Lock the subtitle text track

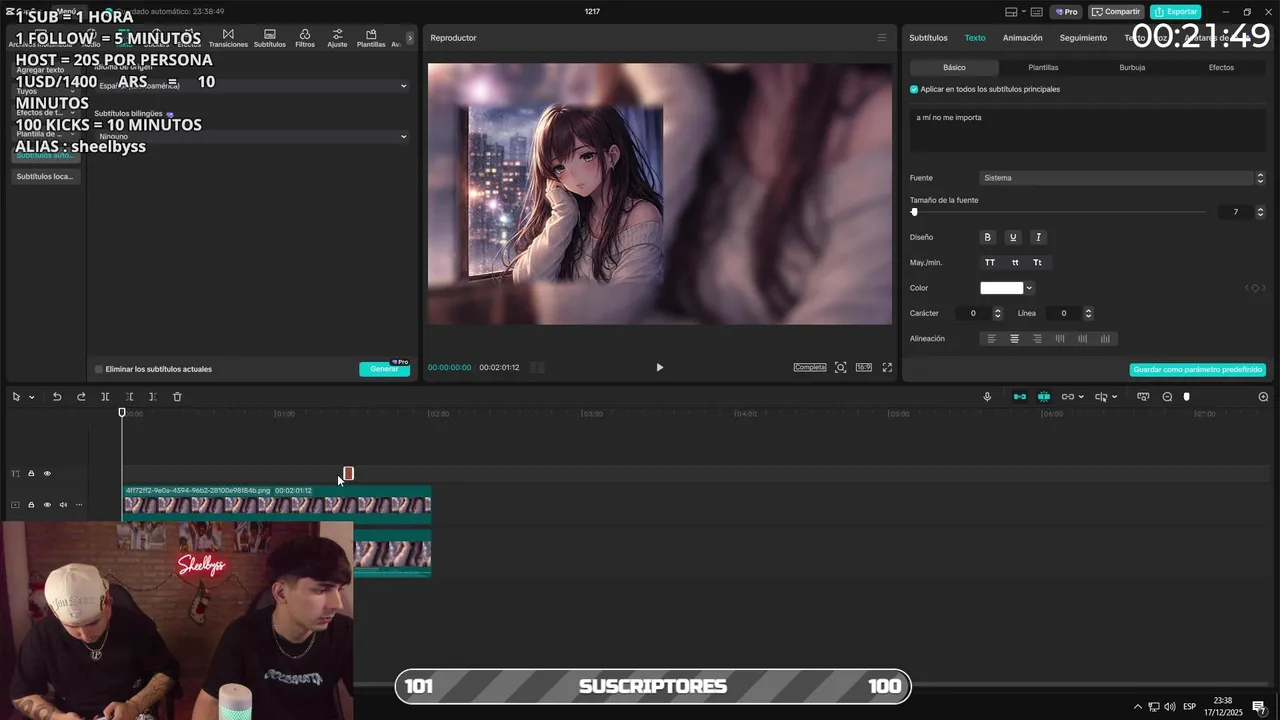tap(31, 474)
